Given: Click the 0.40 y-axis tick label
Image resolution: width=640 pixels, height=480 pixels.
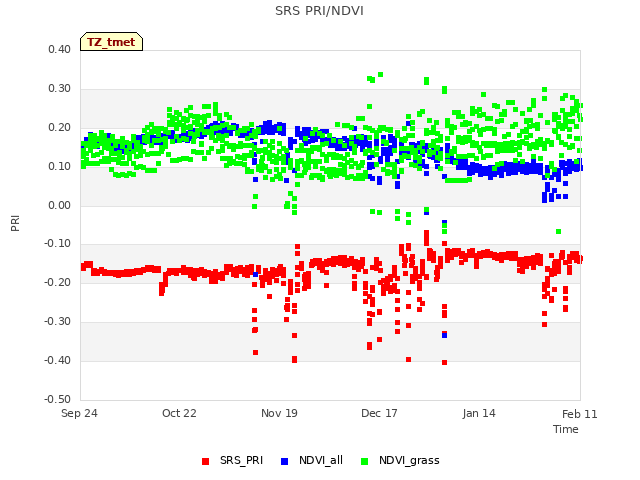Looking at the screenshot, I should [x=60, y=49].
